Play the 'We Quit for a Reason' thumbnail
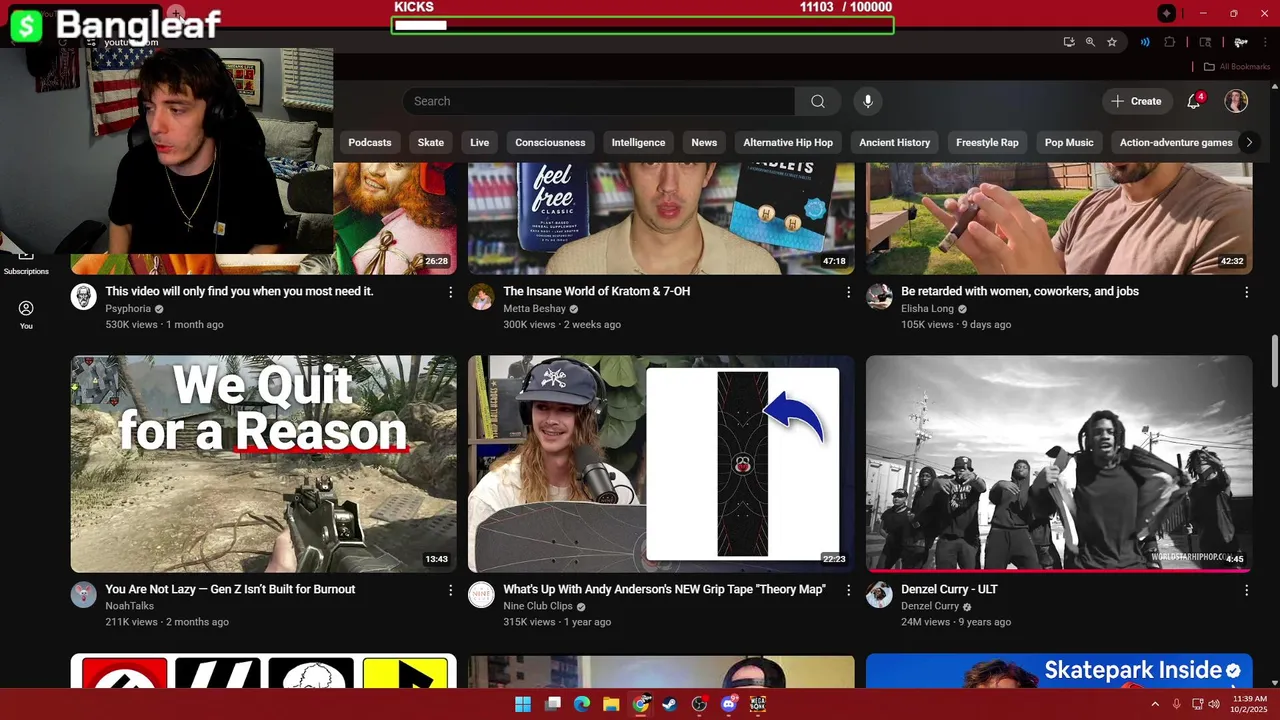The width and height of the screenshot is (1280, 720). click(264, 463)
